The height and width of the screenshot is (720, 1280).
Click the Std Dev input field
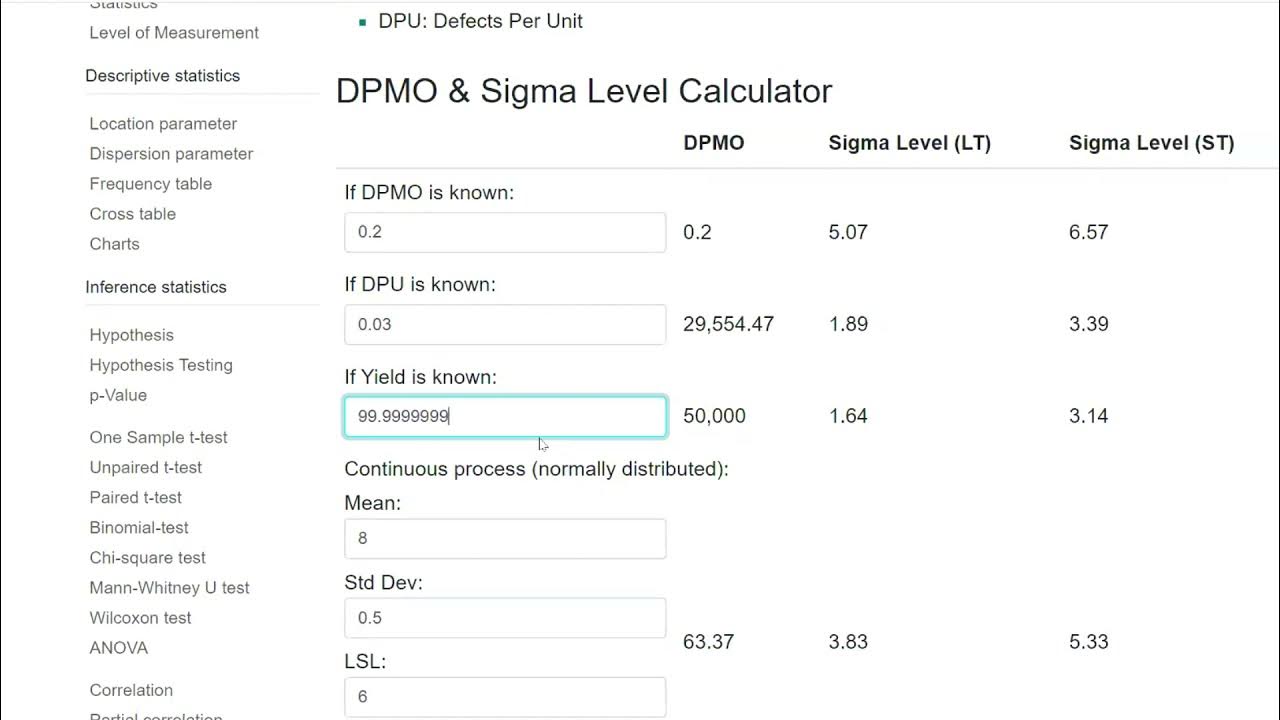coord(505,618)
